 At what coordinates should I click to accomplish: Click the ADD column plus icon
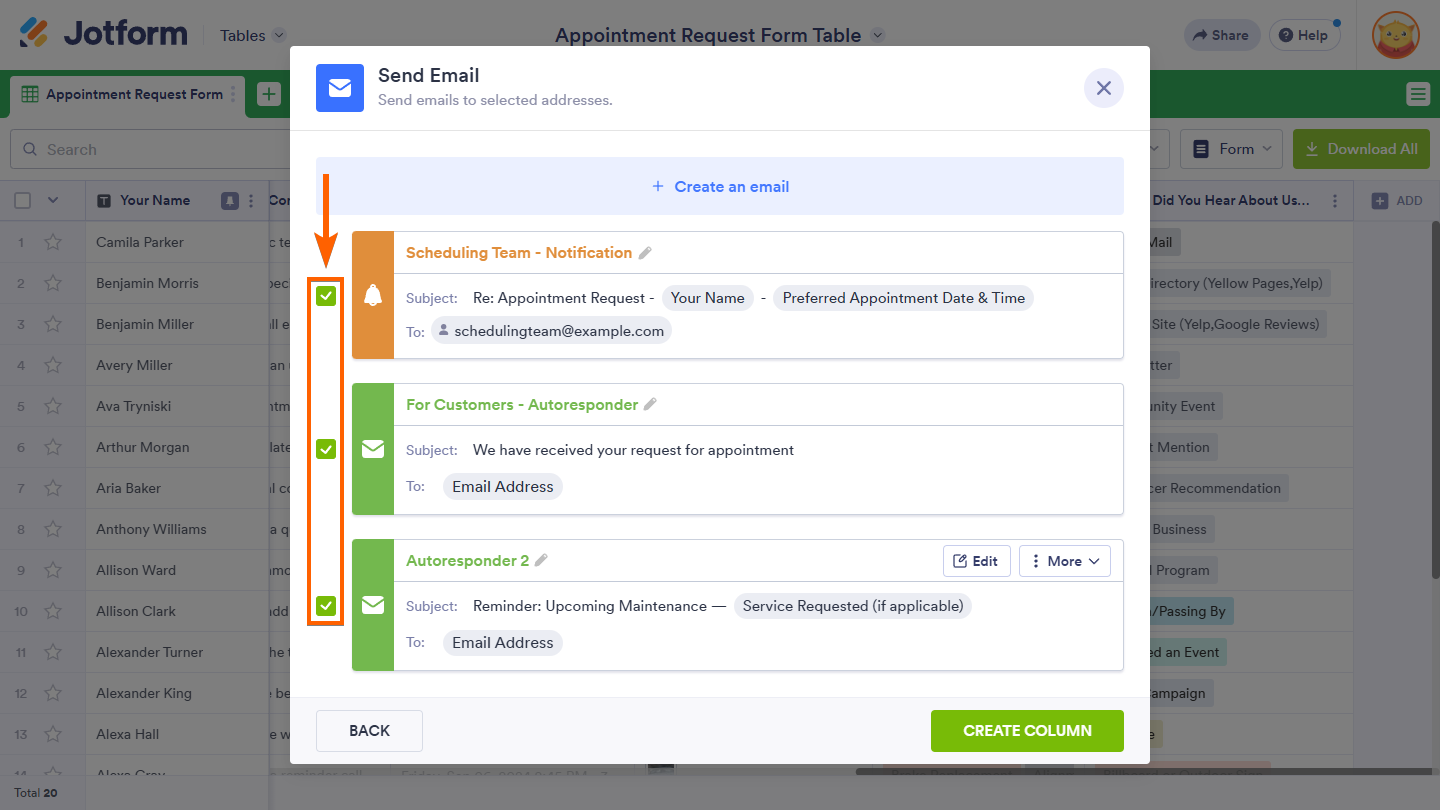[x=1380, y=201]
